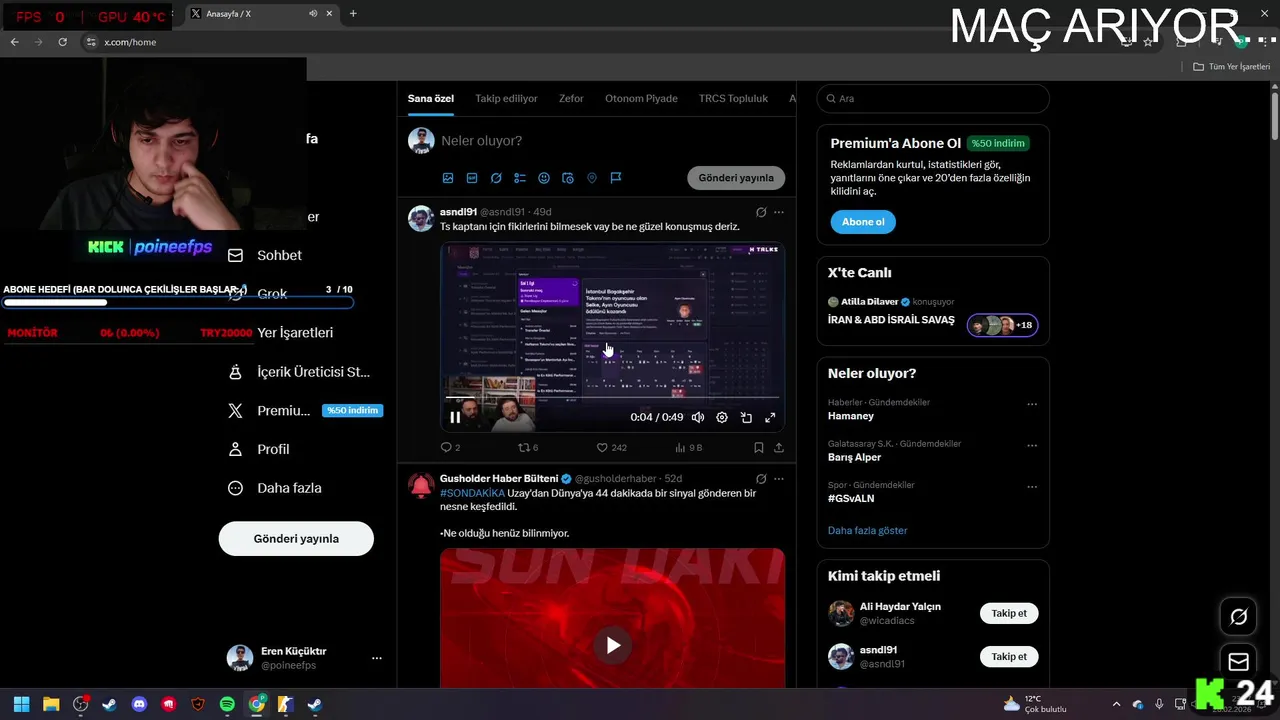Image resolution: width=1280 pixels, height=720 pixels.
Task: Share asndl91's post
Action: point(779,448)
